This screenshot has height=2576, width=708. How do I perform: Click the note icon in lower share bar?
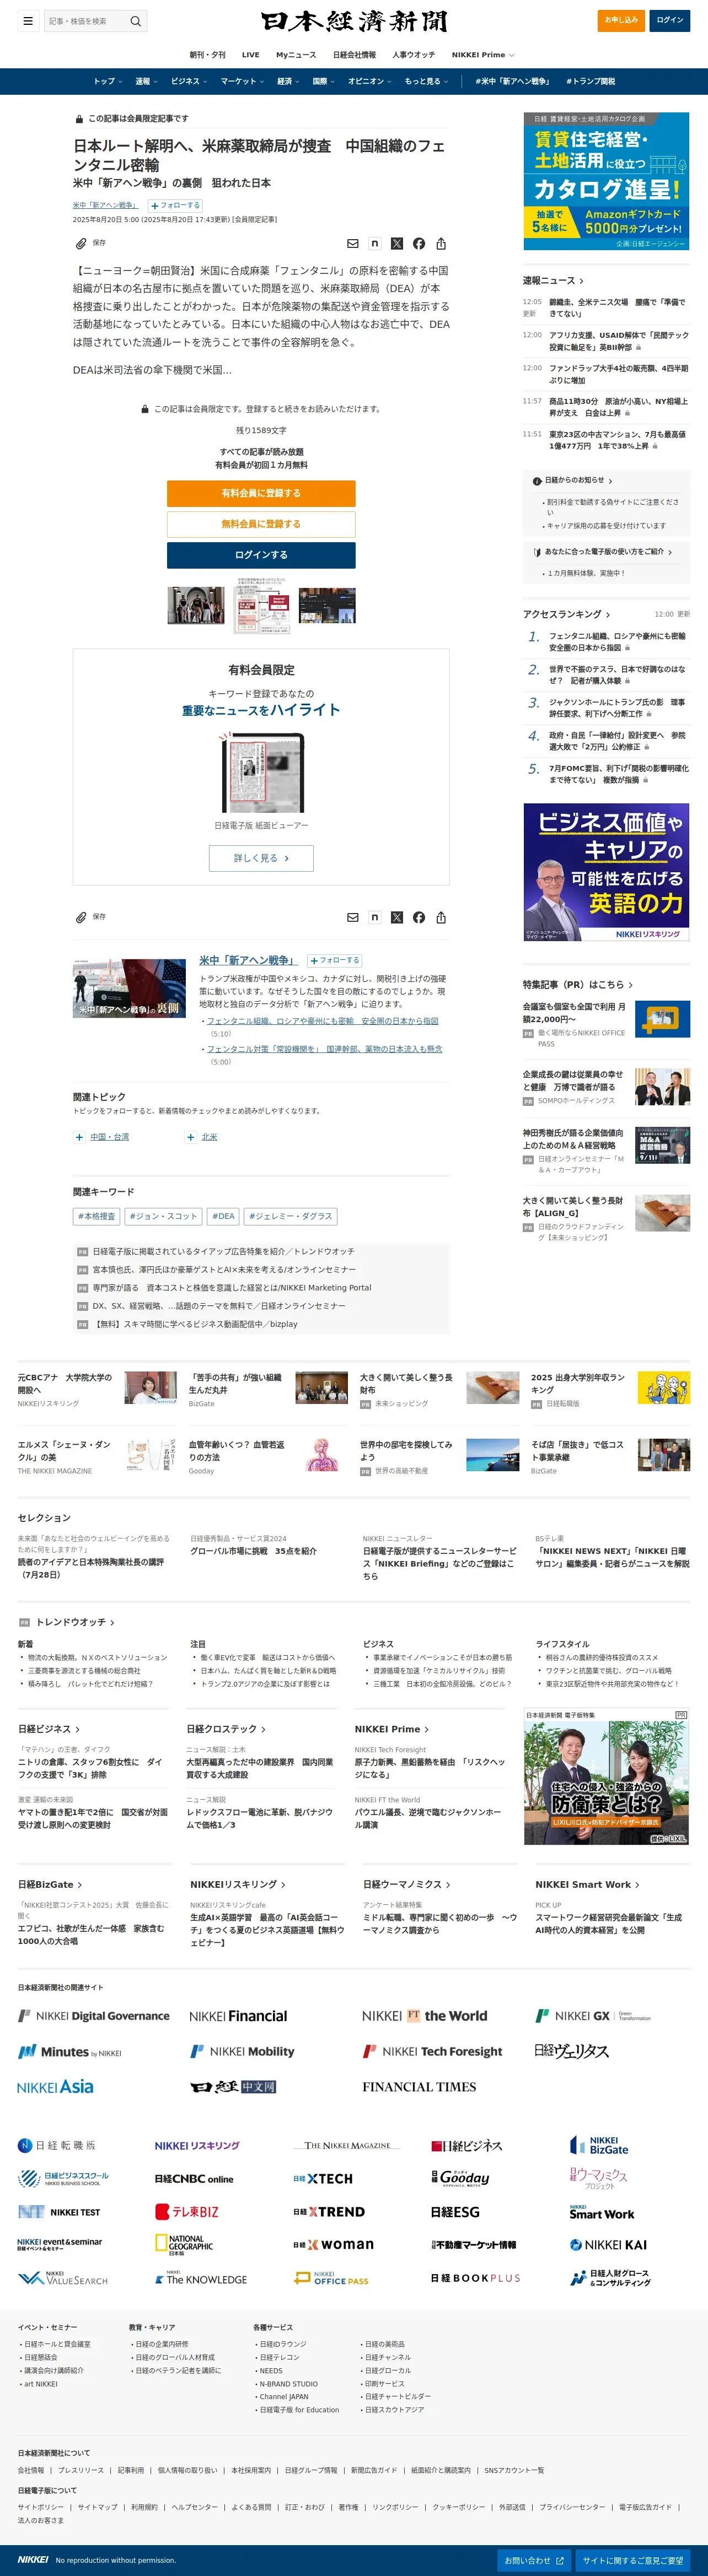[374, 917]
